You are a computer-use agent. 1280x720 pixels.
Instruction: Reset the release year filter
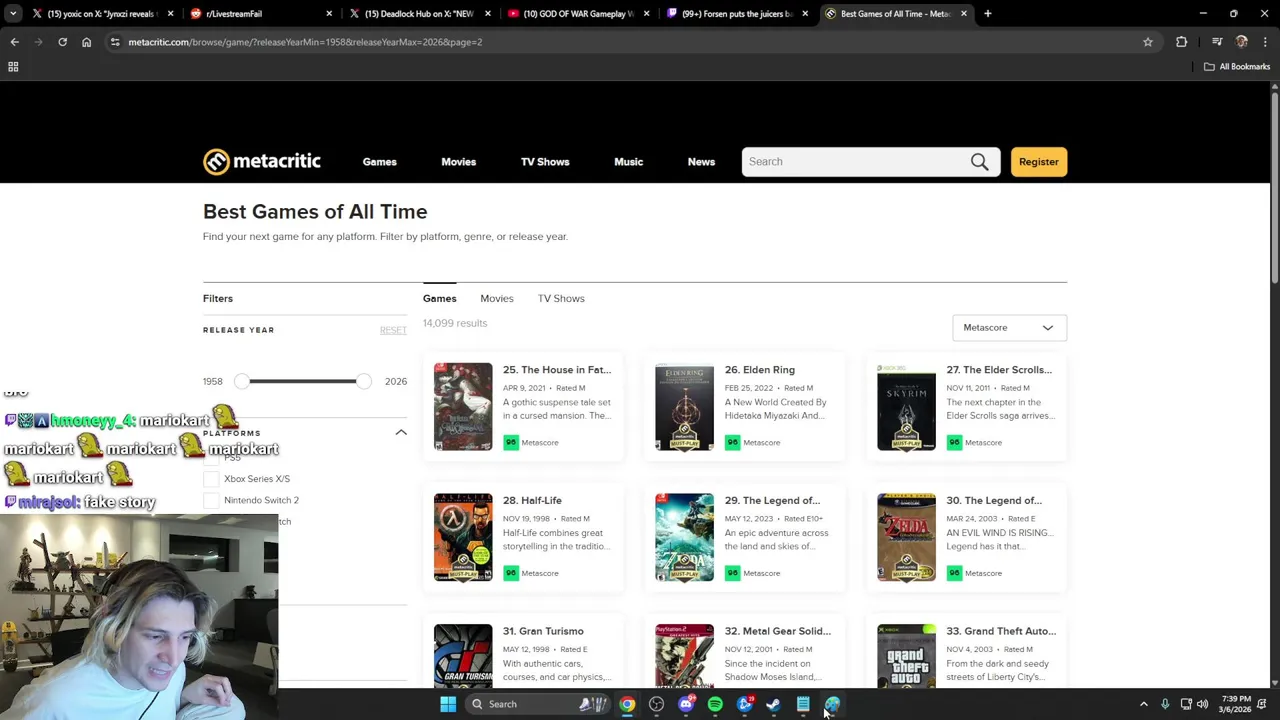pos(393,330)
